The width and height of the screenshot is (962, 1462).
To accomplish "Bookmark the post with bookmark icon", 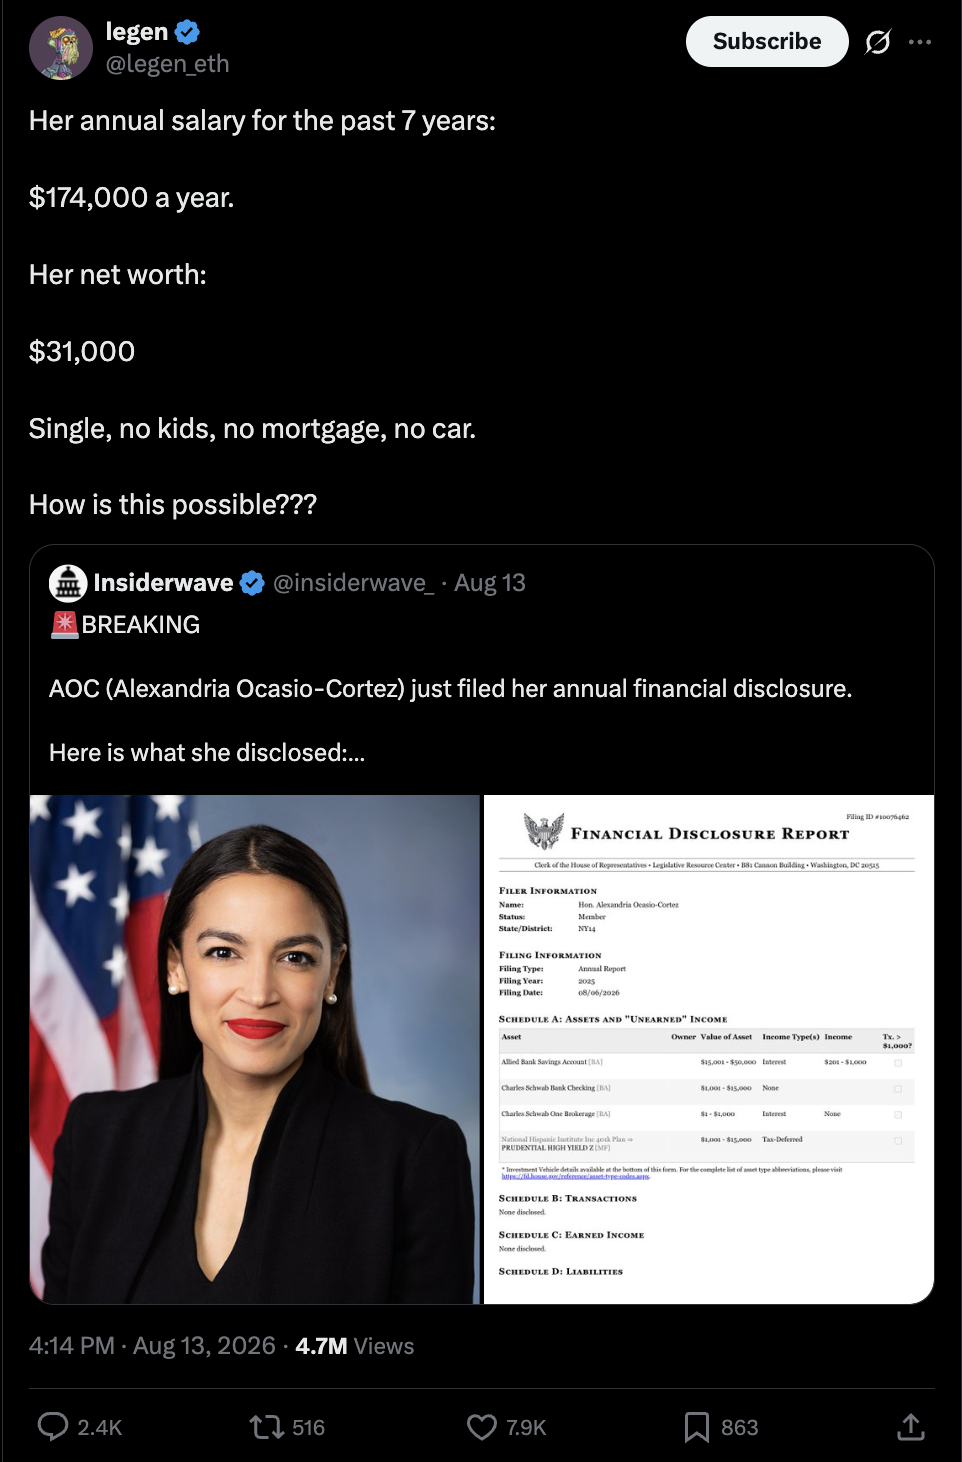I will pyautogui.click(x=697, y=1427).
